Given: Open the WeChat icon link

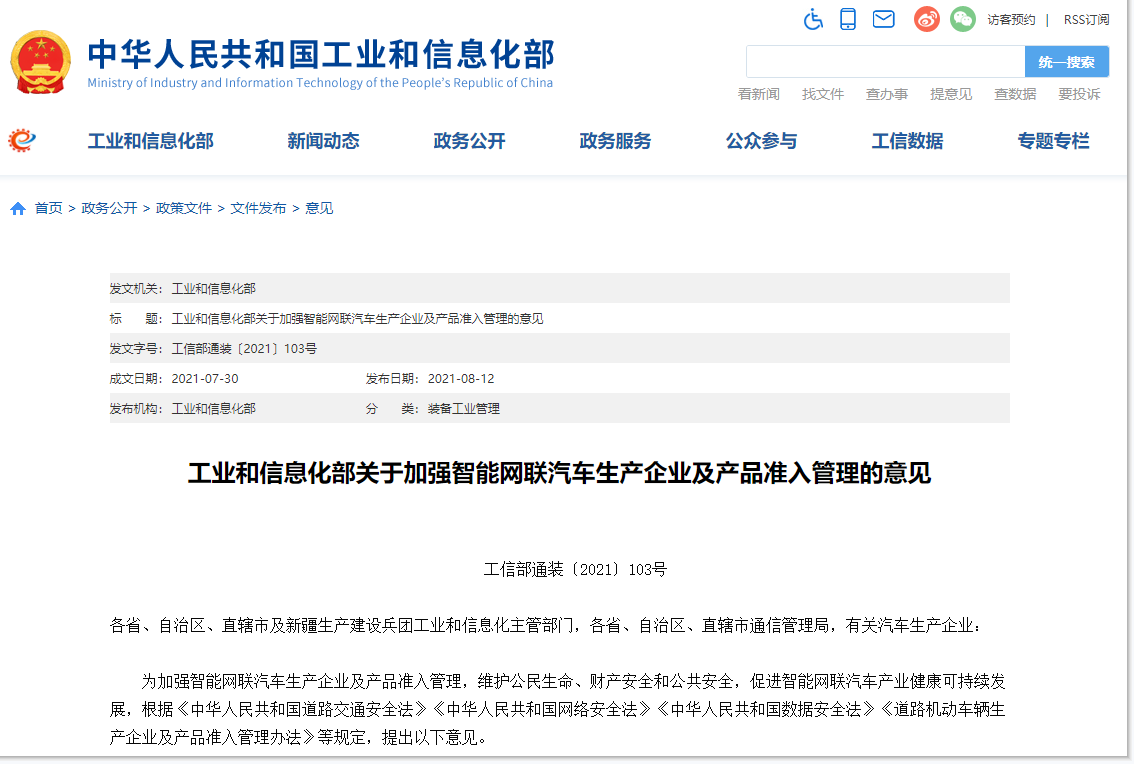Looking at the screenshot, I should pyautogui.click(x=962, y=19).
